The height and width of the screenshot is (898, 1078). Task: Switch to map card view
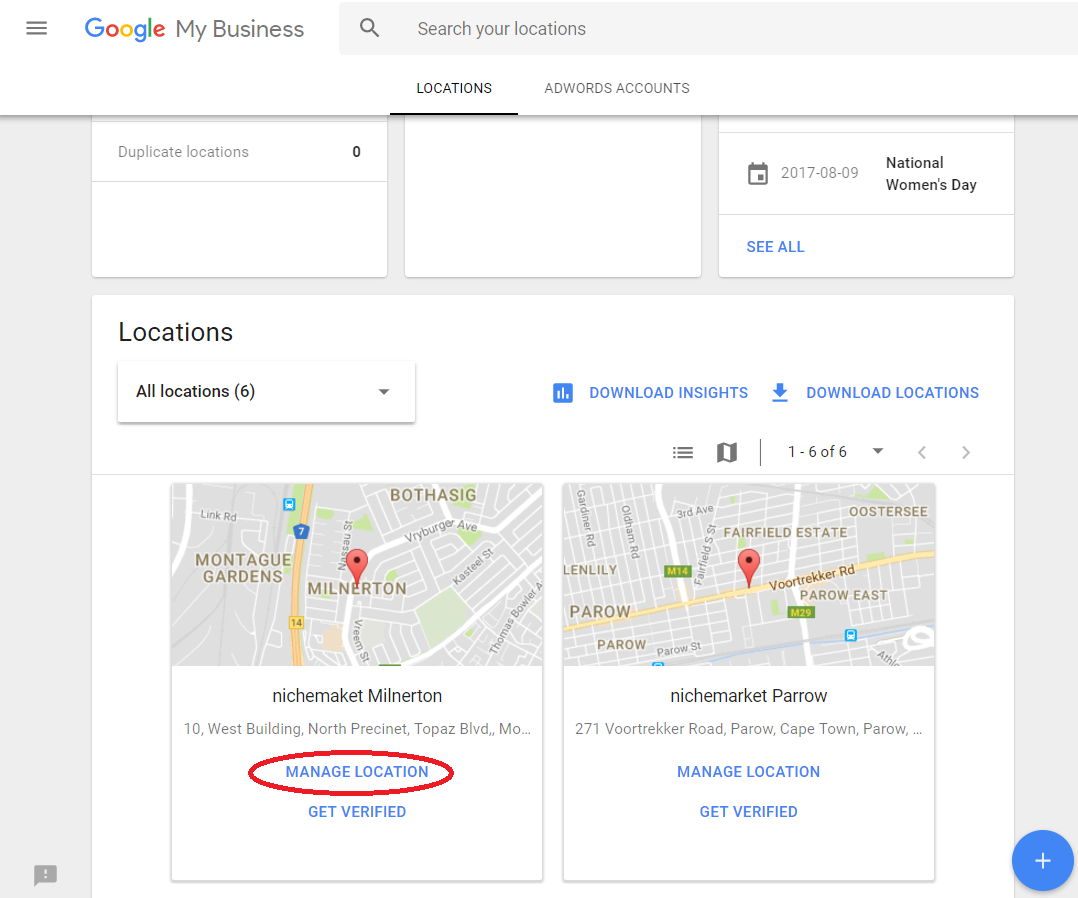point(727,452)
